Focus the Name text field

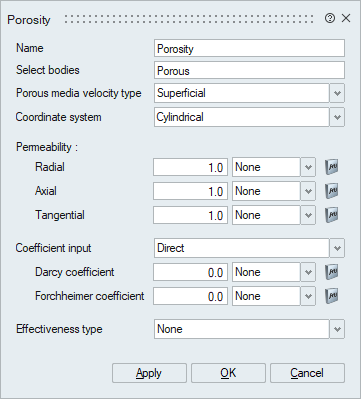[x=249, y=48]
